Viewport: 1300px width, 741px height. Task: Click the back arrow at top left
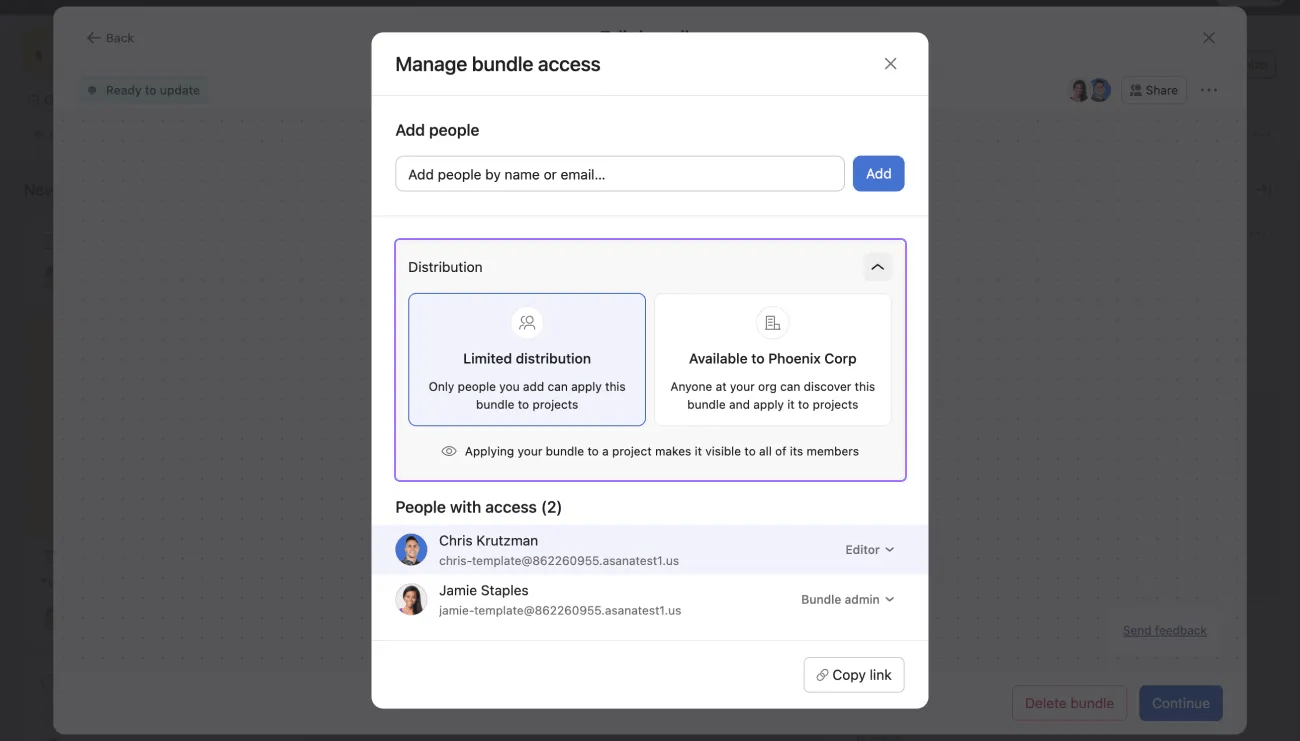pos(91,37)
